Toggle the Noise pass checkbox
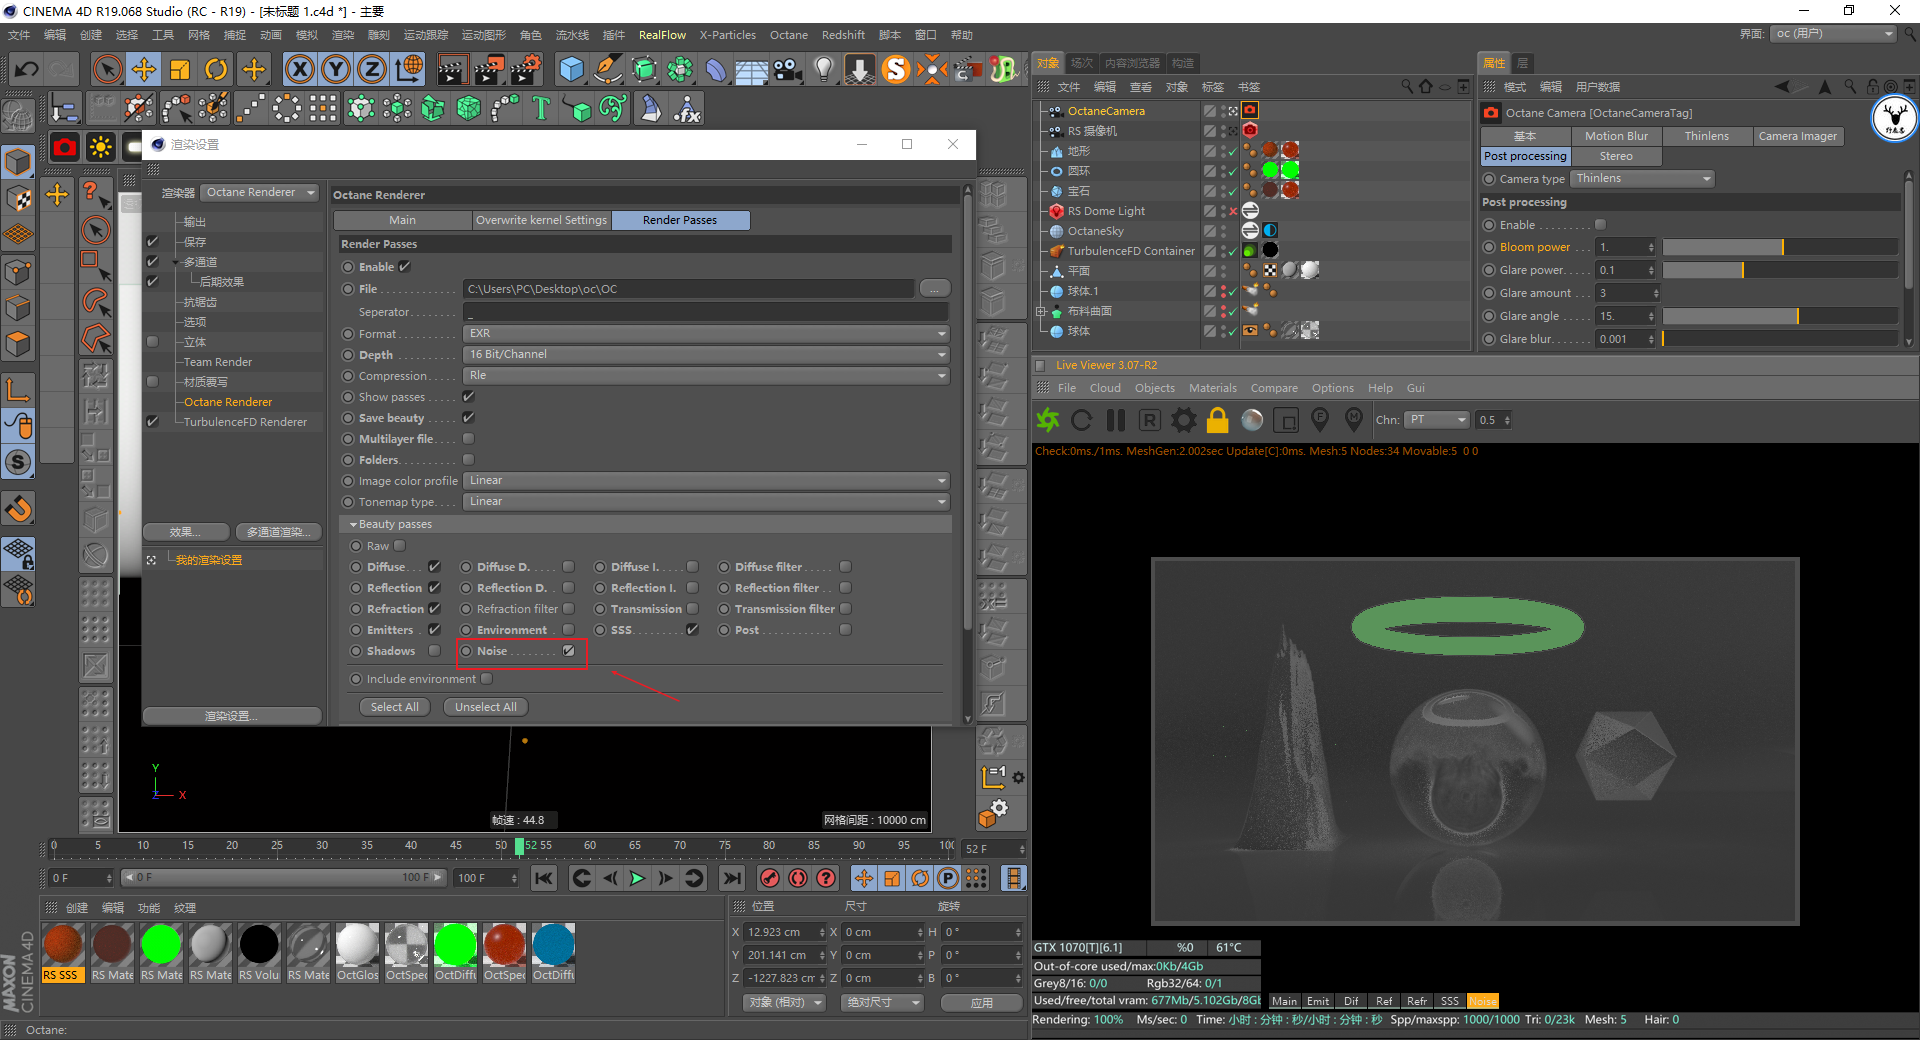 coord(569,651)
